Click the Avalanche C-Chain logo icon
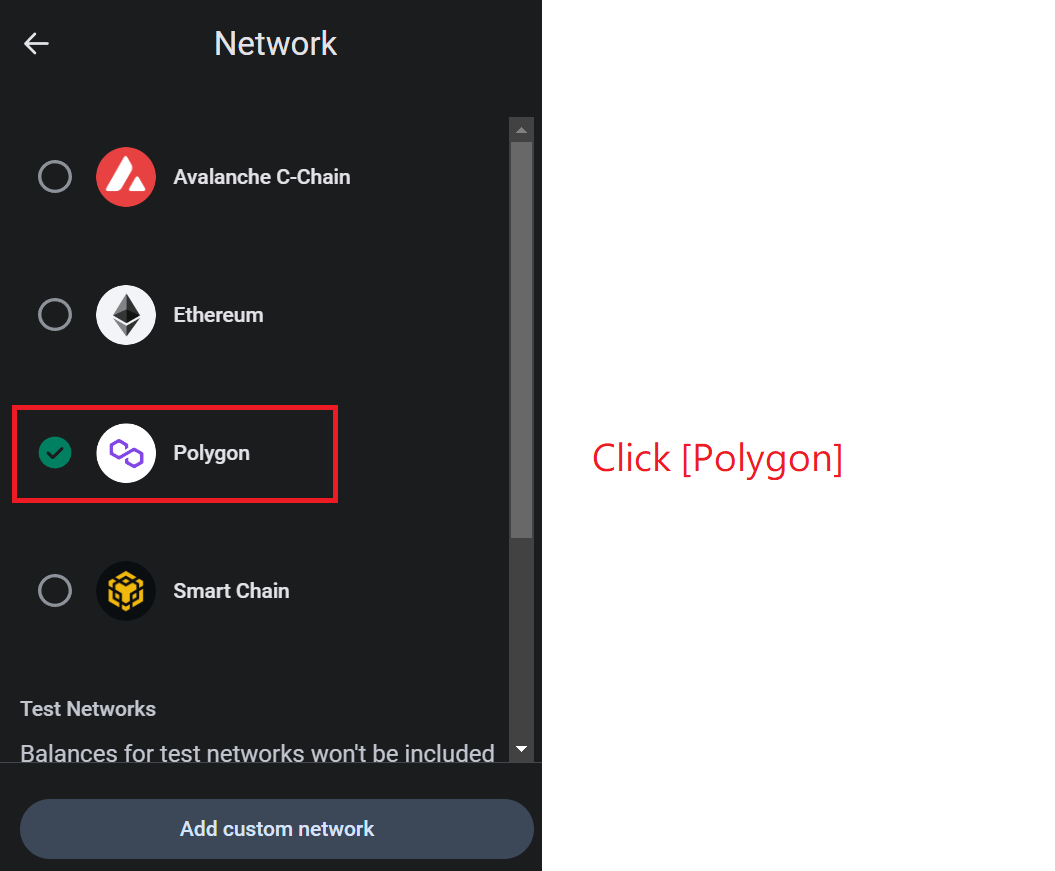The height and width of the screenshot is (871, 1055). pyautogui.click(x=126, y=177)
